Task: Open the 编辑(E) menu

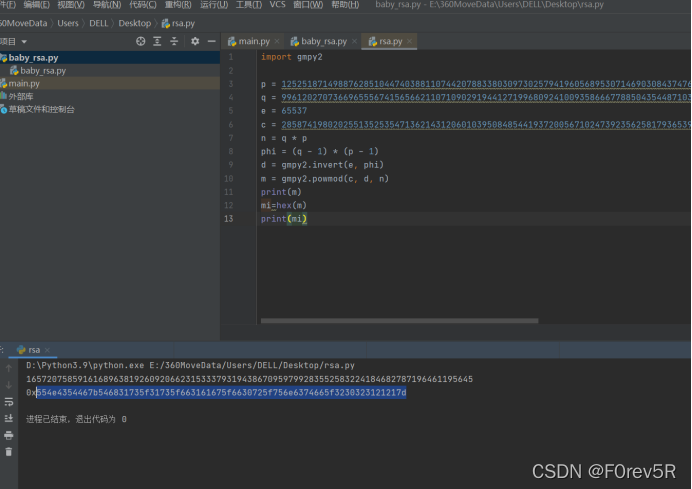Action: [37, 5]
